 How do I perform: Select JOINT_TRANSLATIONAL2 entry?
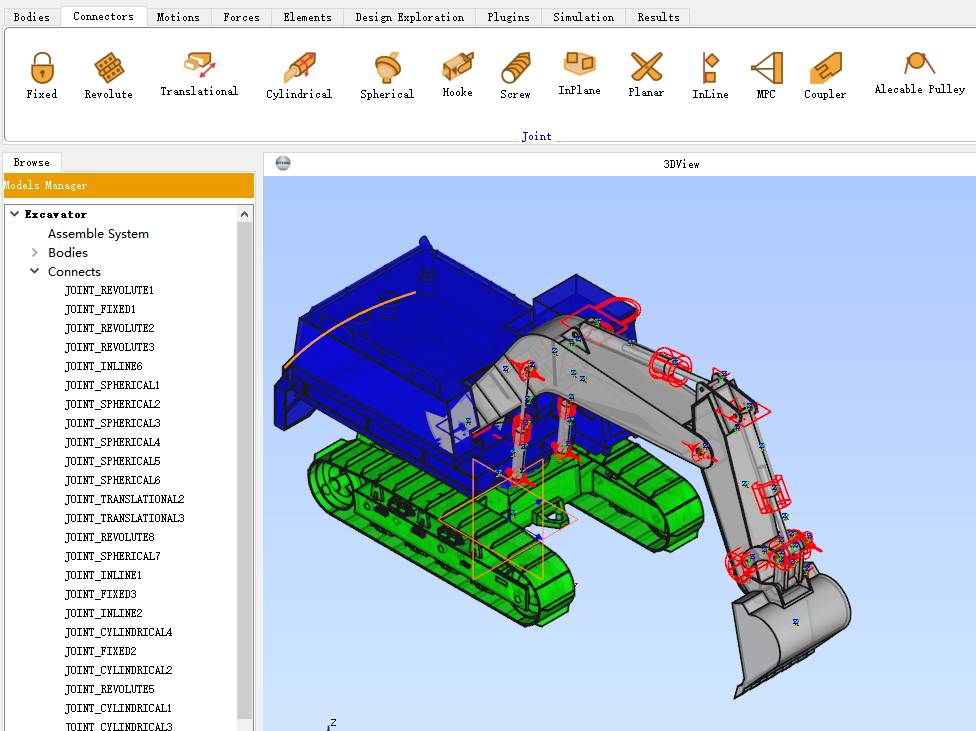[x=124, y=499]
